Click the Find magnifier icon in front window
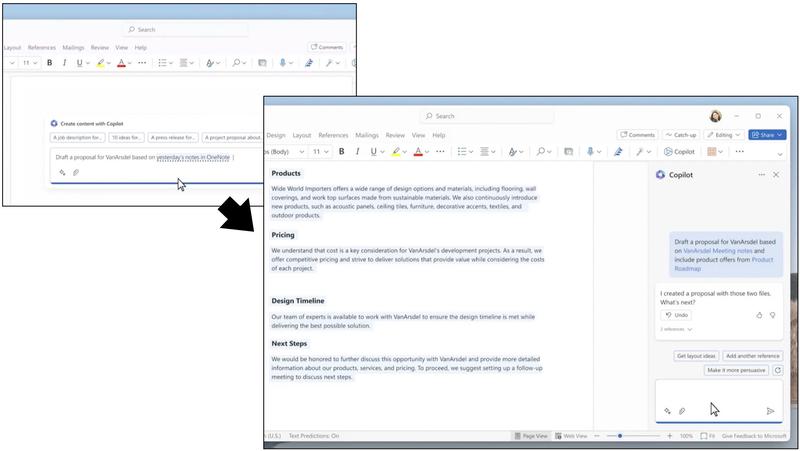 point(540,152)
